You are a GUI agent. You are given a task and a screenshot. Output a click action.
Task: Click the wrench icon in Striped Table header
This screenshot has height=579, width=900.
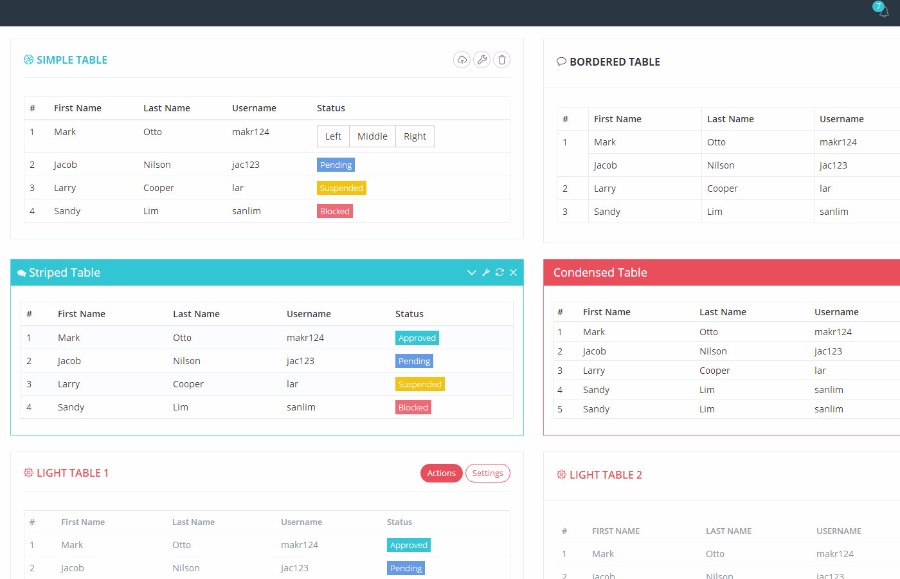click(x=486, y=272)
